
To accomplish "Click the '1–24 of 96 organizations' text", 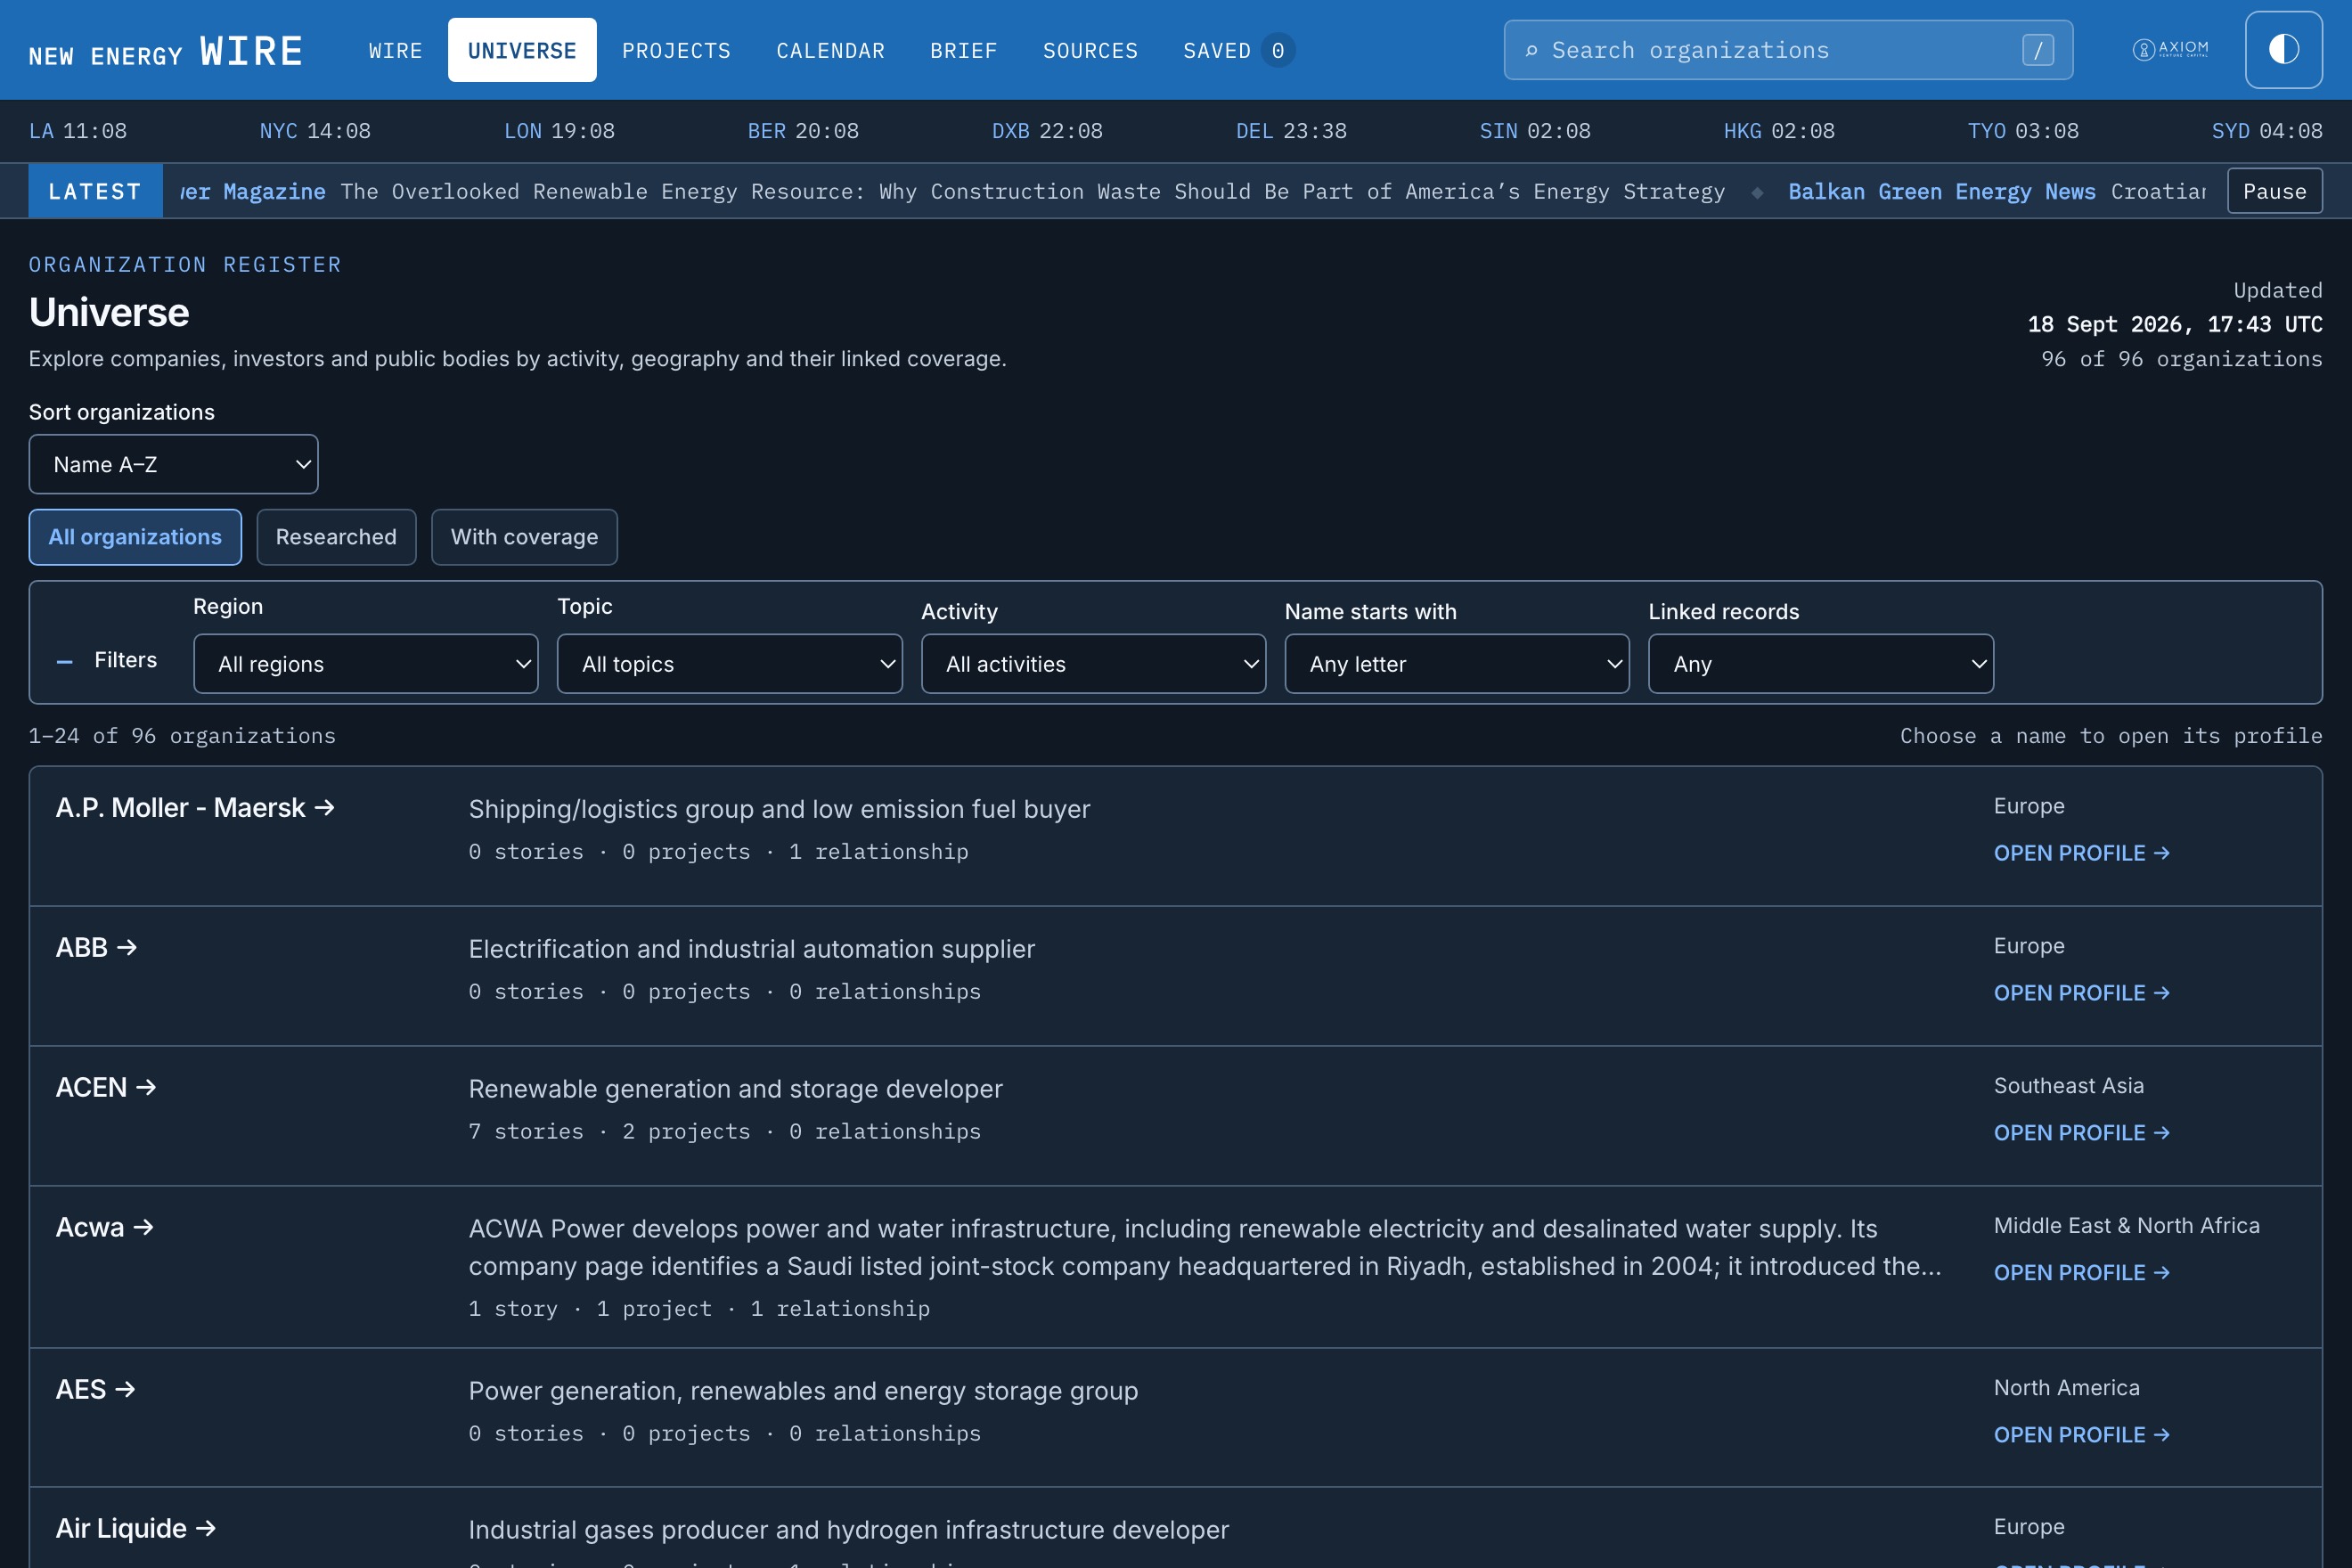I will click(x=182, y=736).
